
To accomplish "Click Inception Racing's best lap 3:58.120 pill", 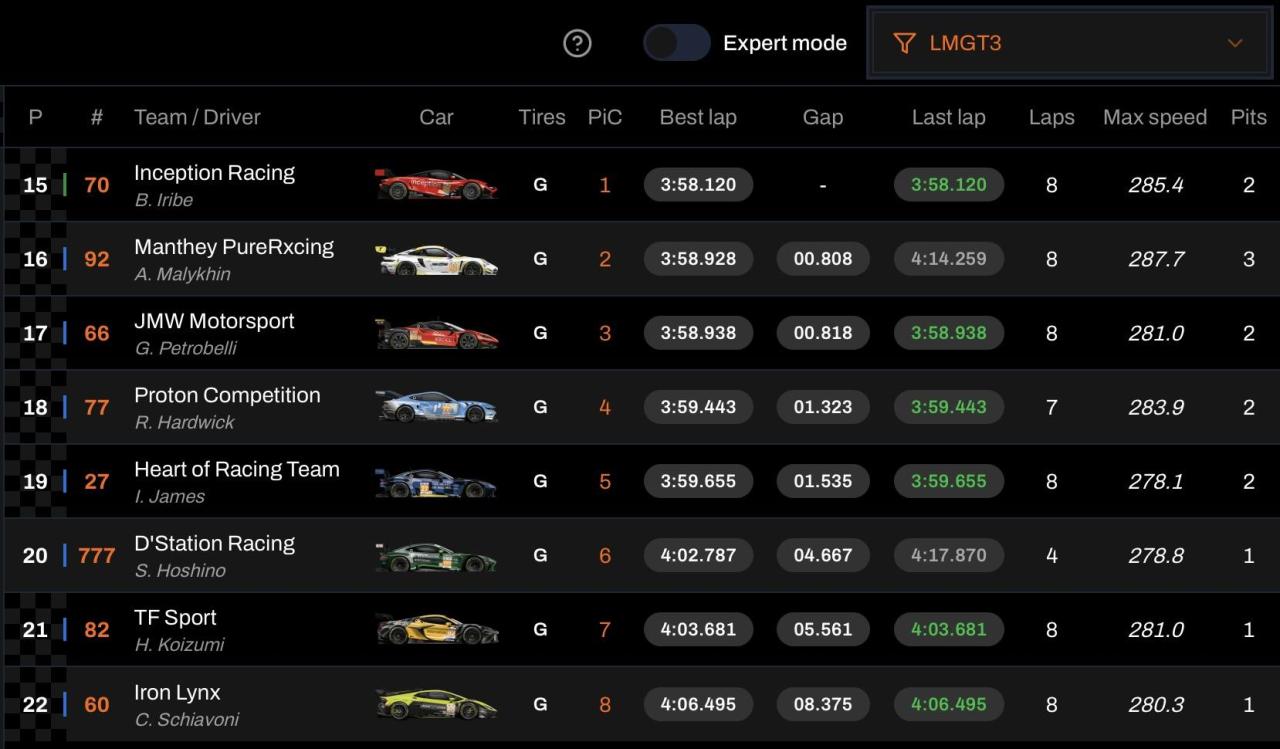I will pyautogui.click(x=698, y=185).
